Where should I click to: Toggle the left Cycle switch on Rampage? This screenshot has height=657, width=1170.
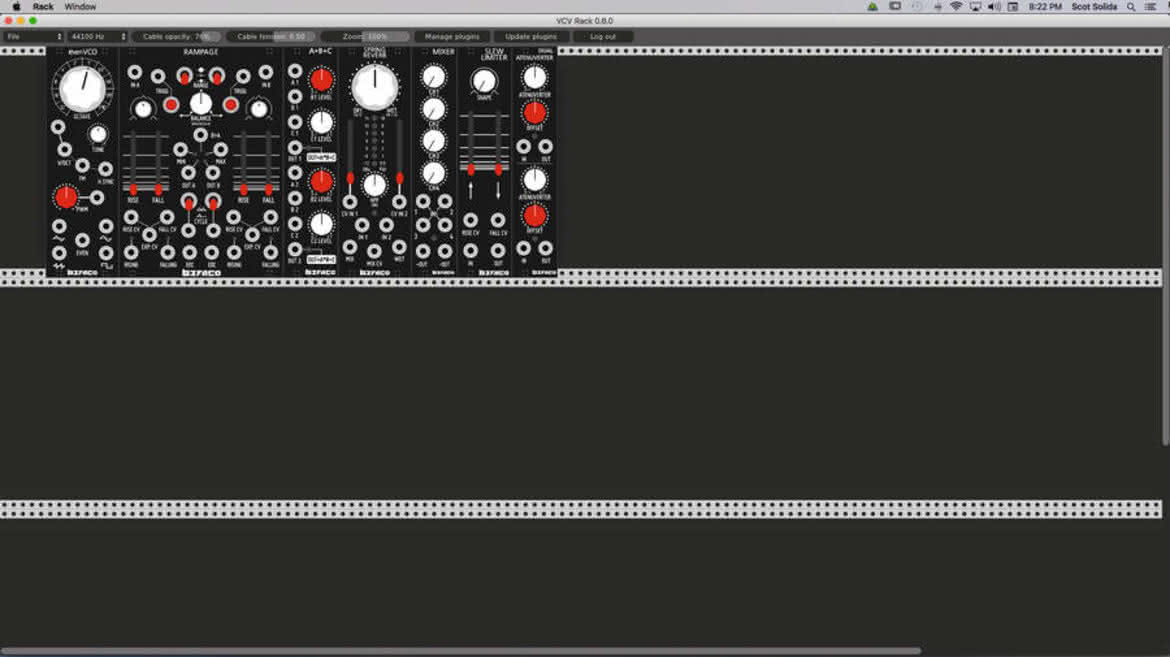(x=189, y=202)
